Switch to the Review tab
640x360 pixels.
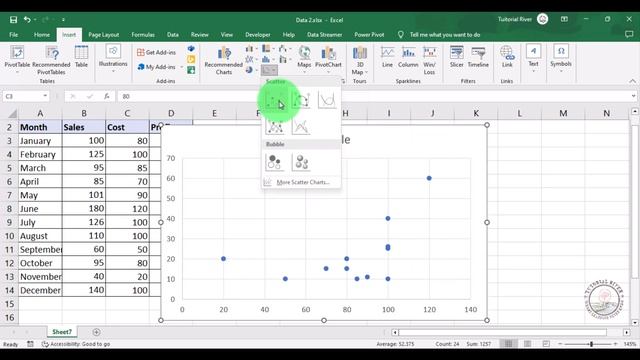200,35
